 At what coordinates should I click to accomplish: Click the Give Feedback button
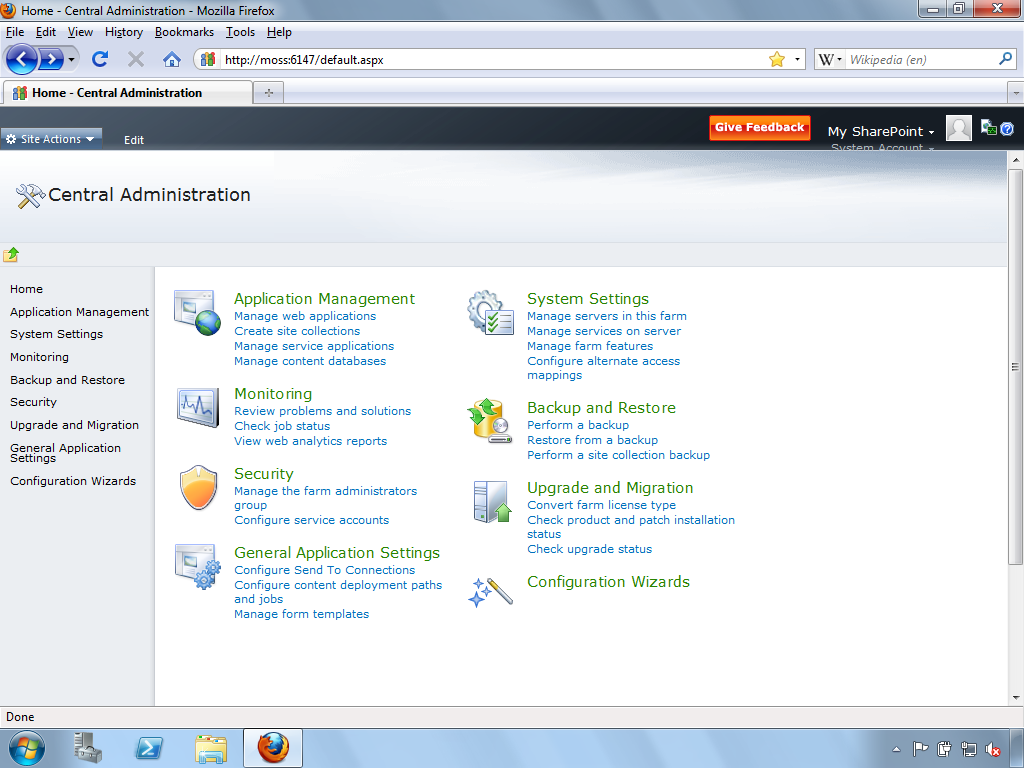(759, 128)
